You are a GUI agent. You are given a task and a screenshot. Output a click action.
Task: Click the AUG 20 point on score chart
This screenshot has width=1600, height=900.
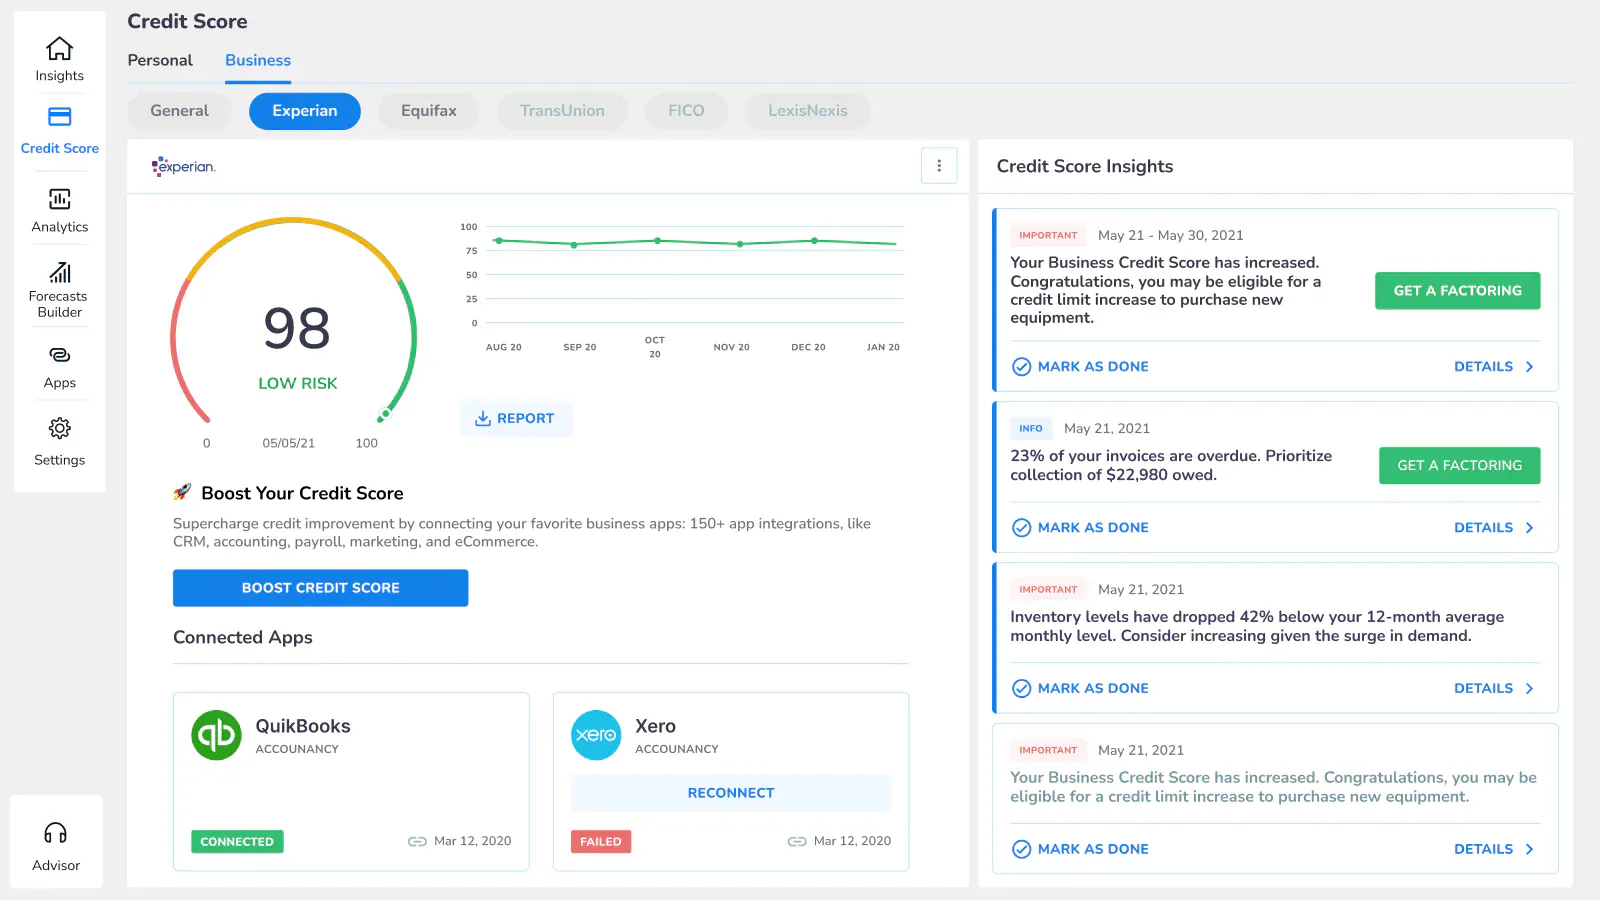(x=499, y=240)
